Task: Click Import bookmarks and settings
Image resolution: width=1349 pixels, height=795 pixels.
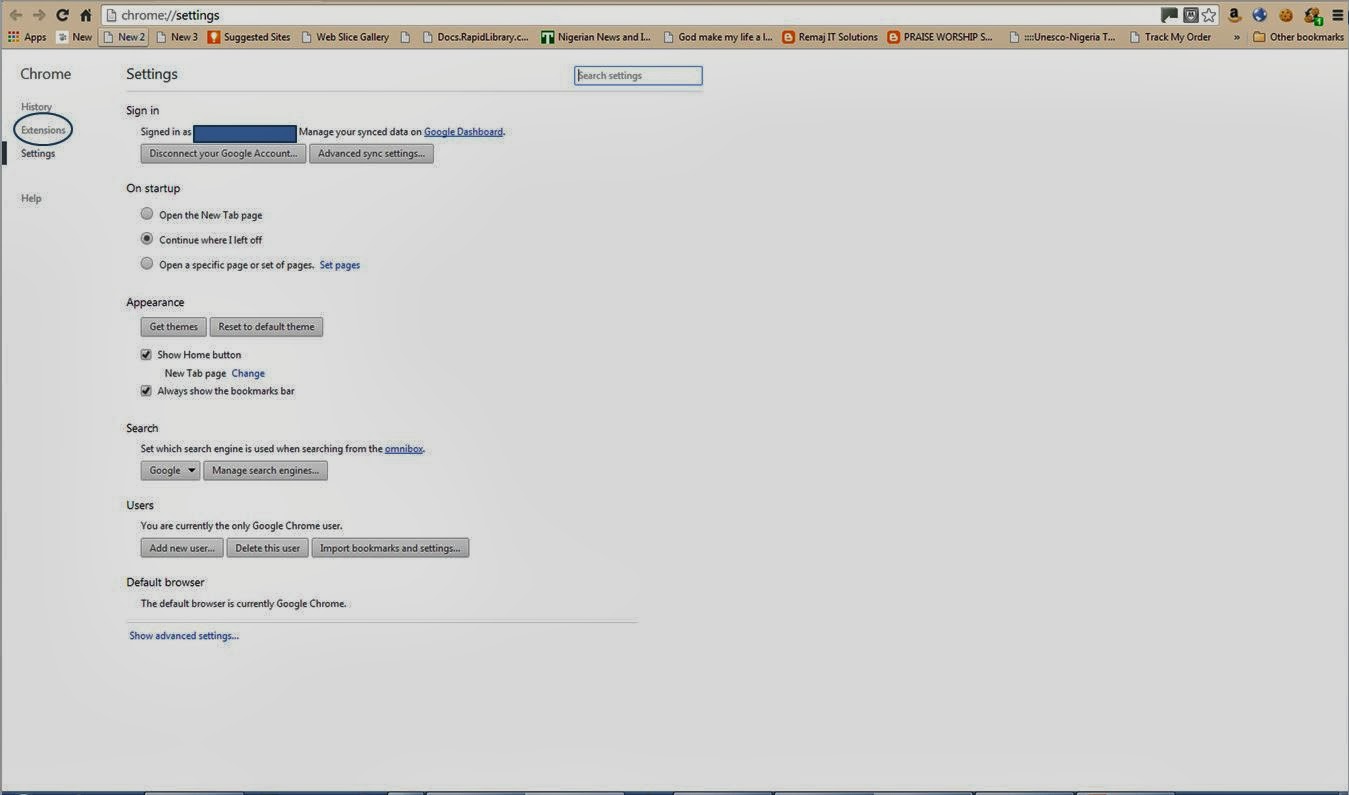Action: pyautogui.click(x=390, y=548)
